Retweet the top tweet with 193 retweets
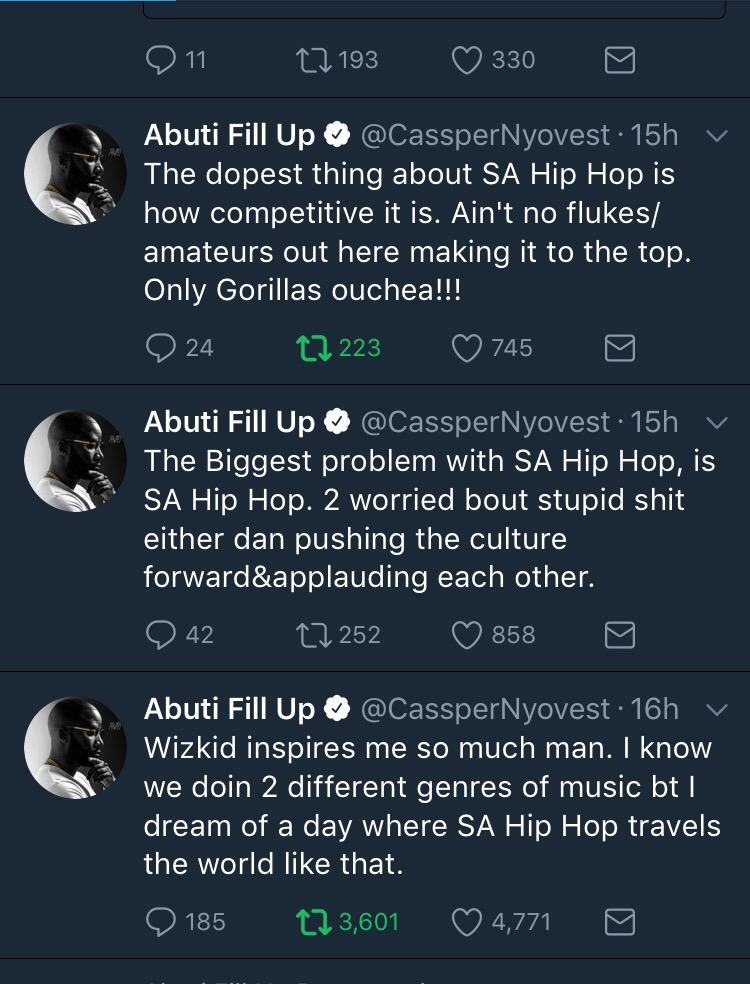Image resolution: width=750 pixels, height=984 pixels. [x=313, y=60]
